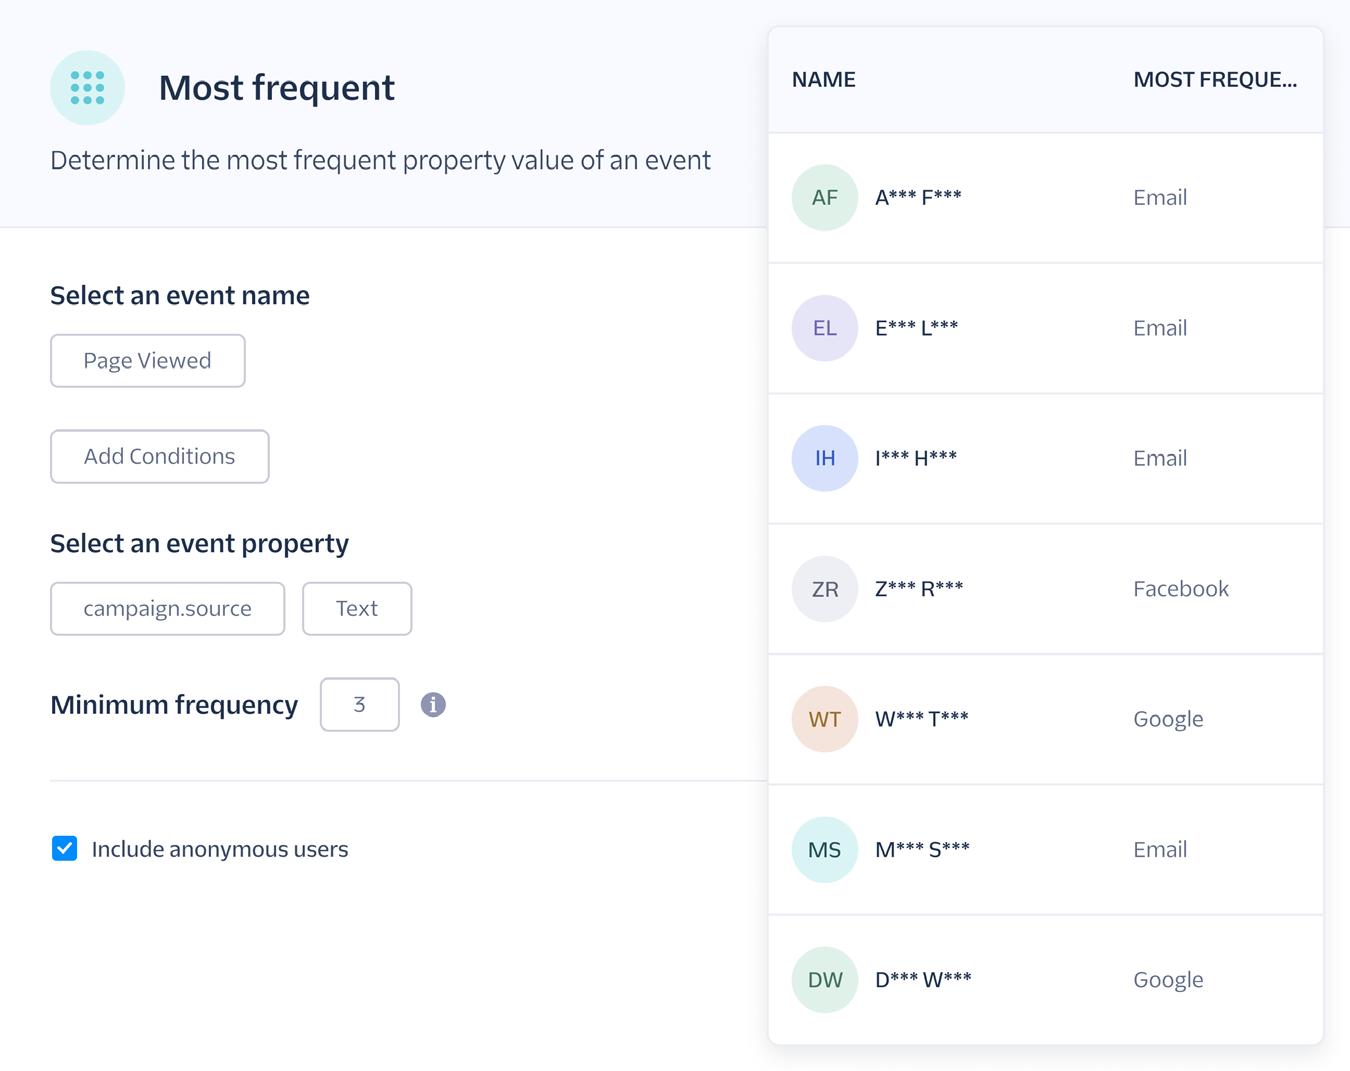Click the Email value for A*** F***

tap(1160, 197)
